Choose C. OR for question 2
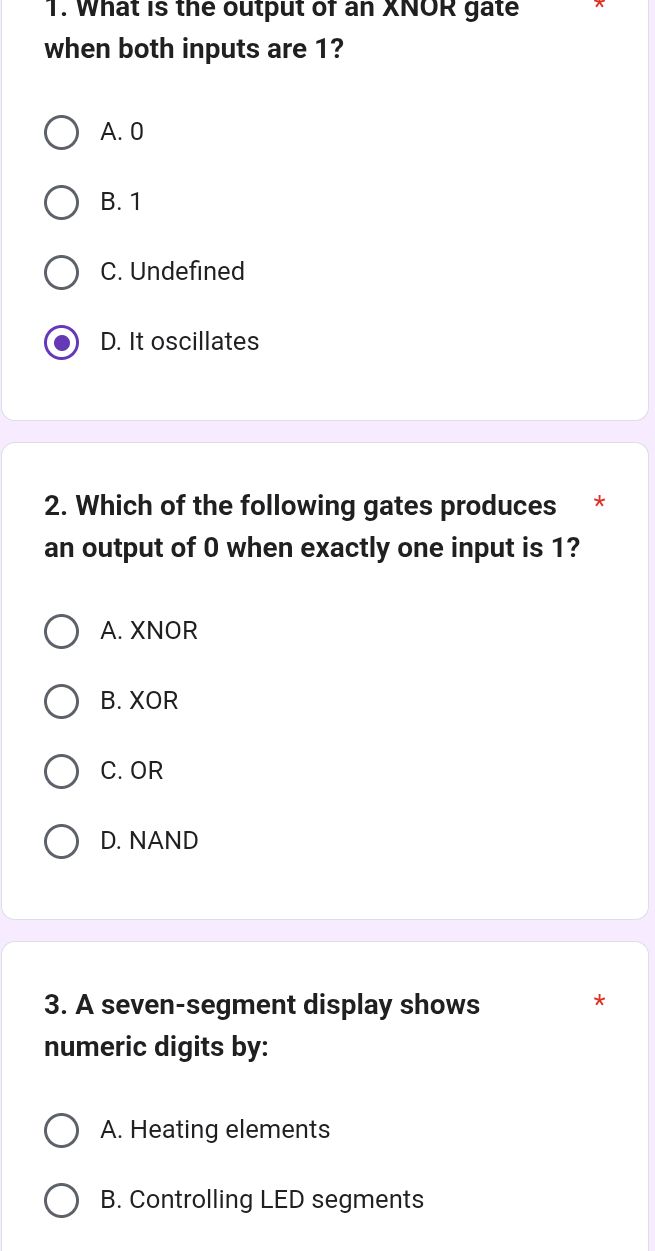 tap(61, 771)
